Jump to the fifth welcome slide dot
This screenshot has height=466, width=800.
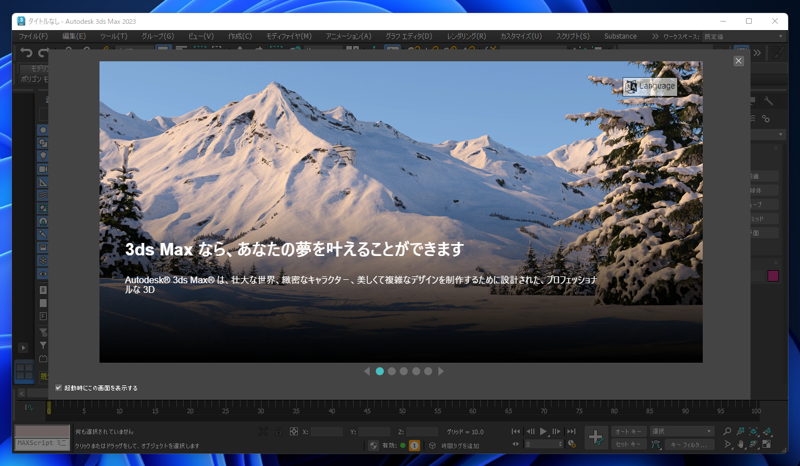coord(428,371)
